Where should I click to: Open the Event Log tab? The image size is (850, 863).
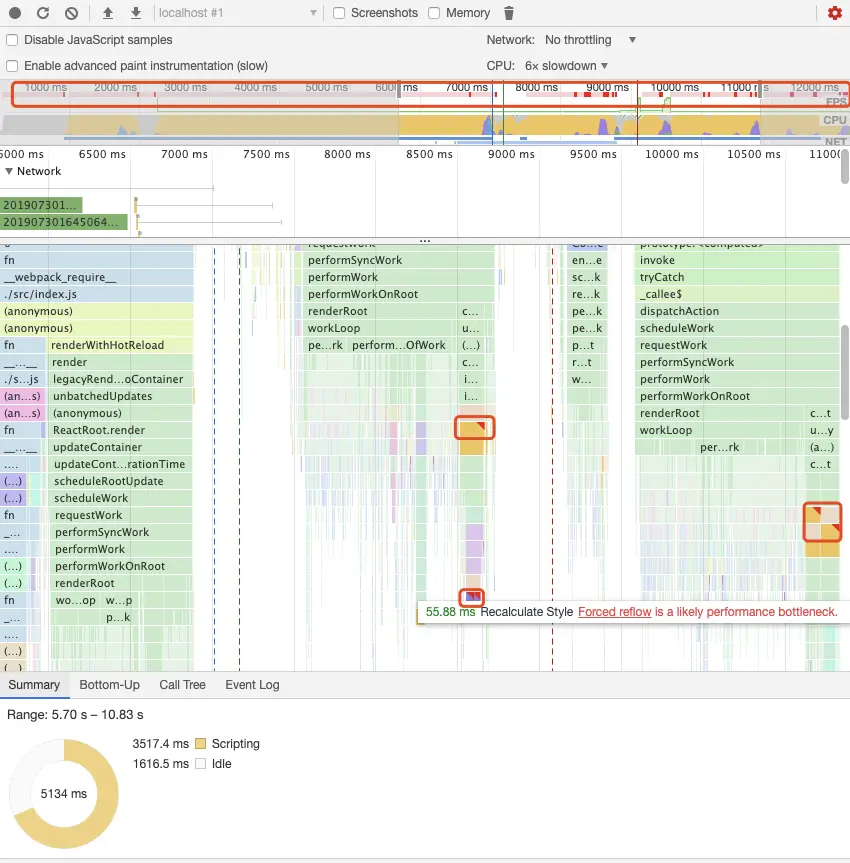coord(252,685)
